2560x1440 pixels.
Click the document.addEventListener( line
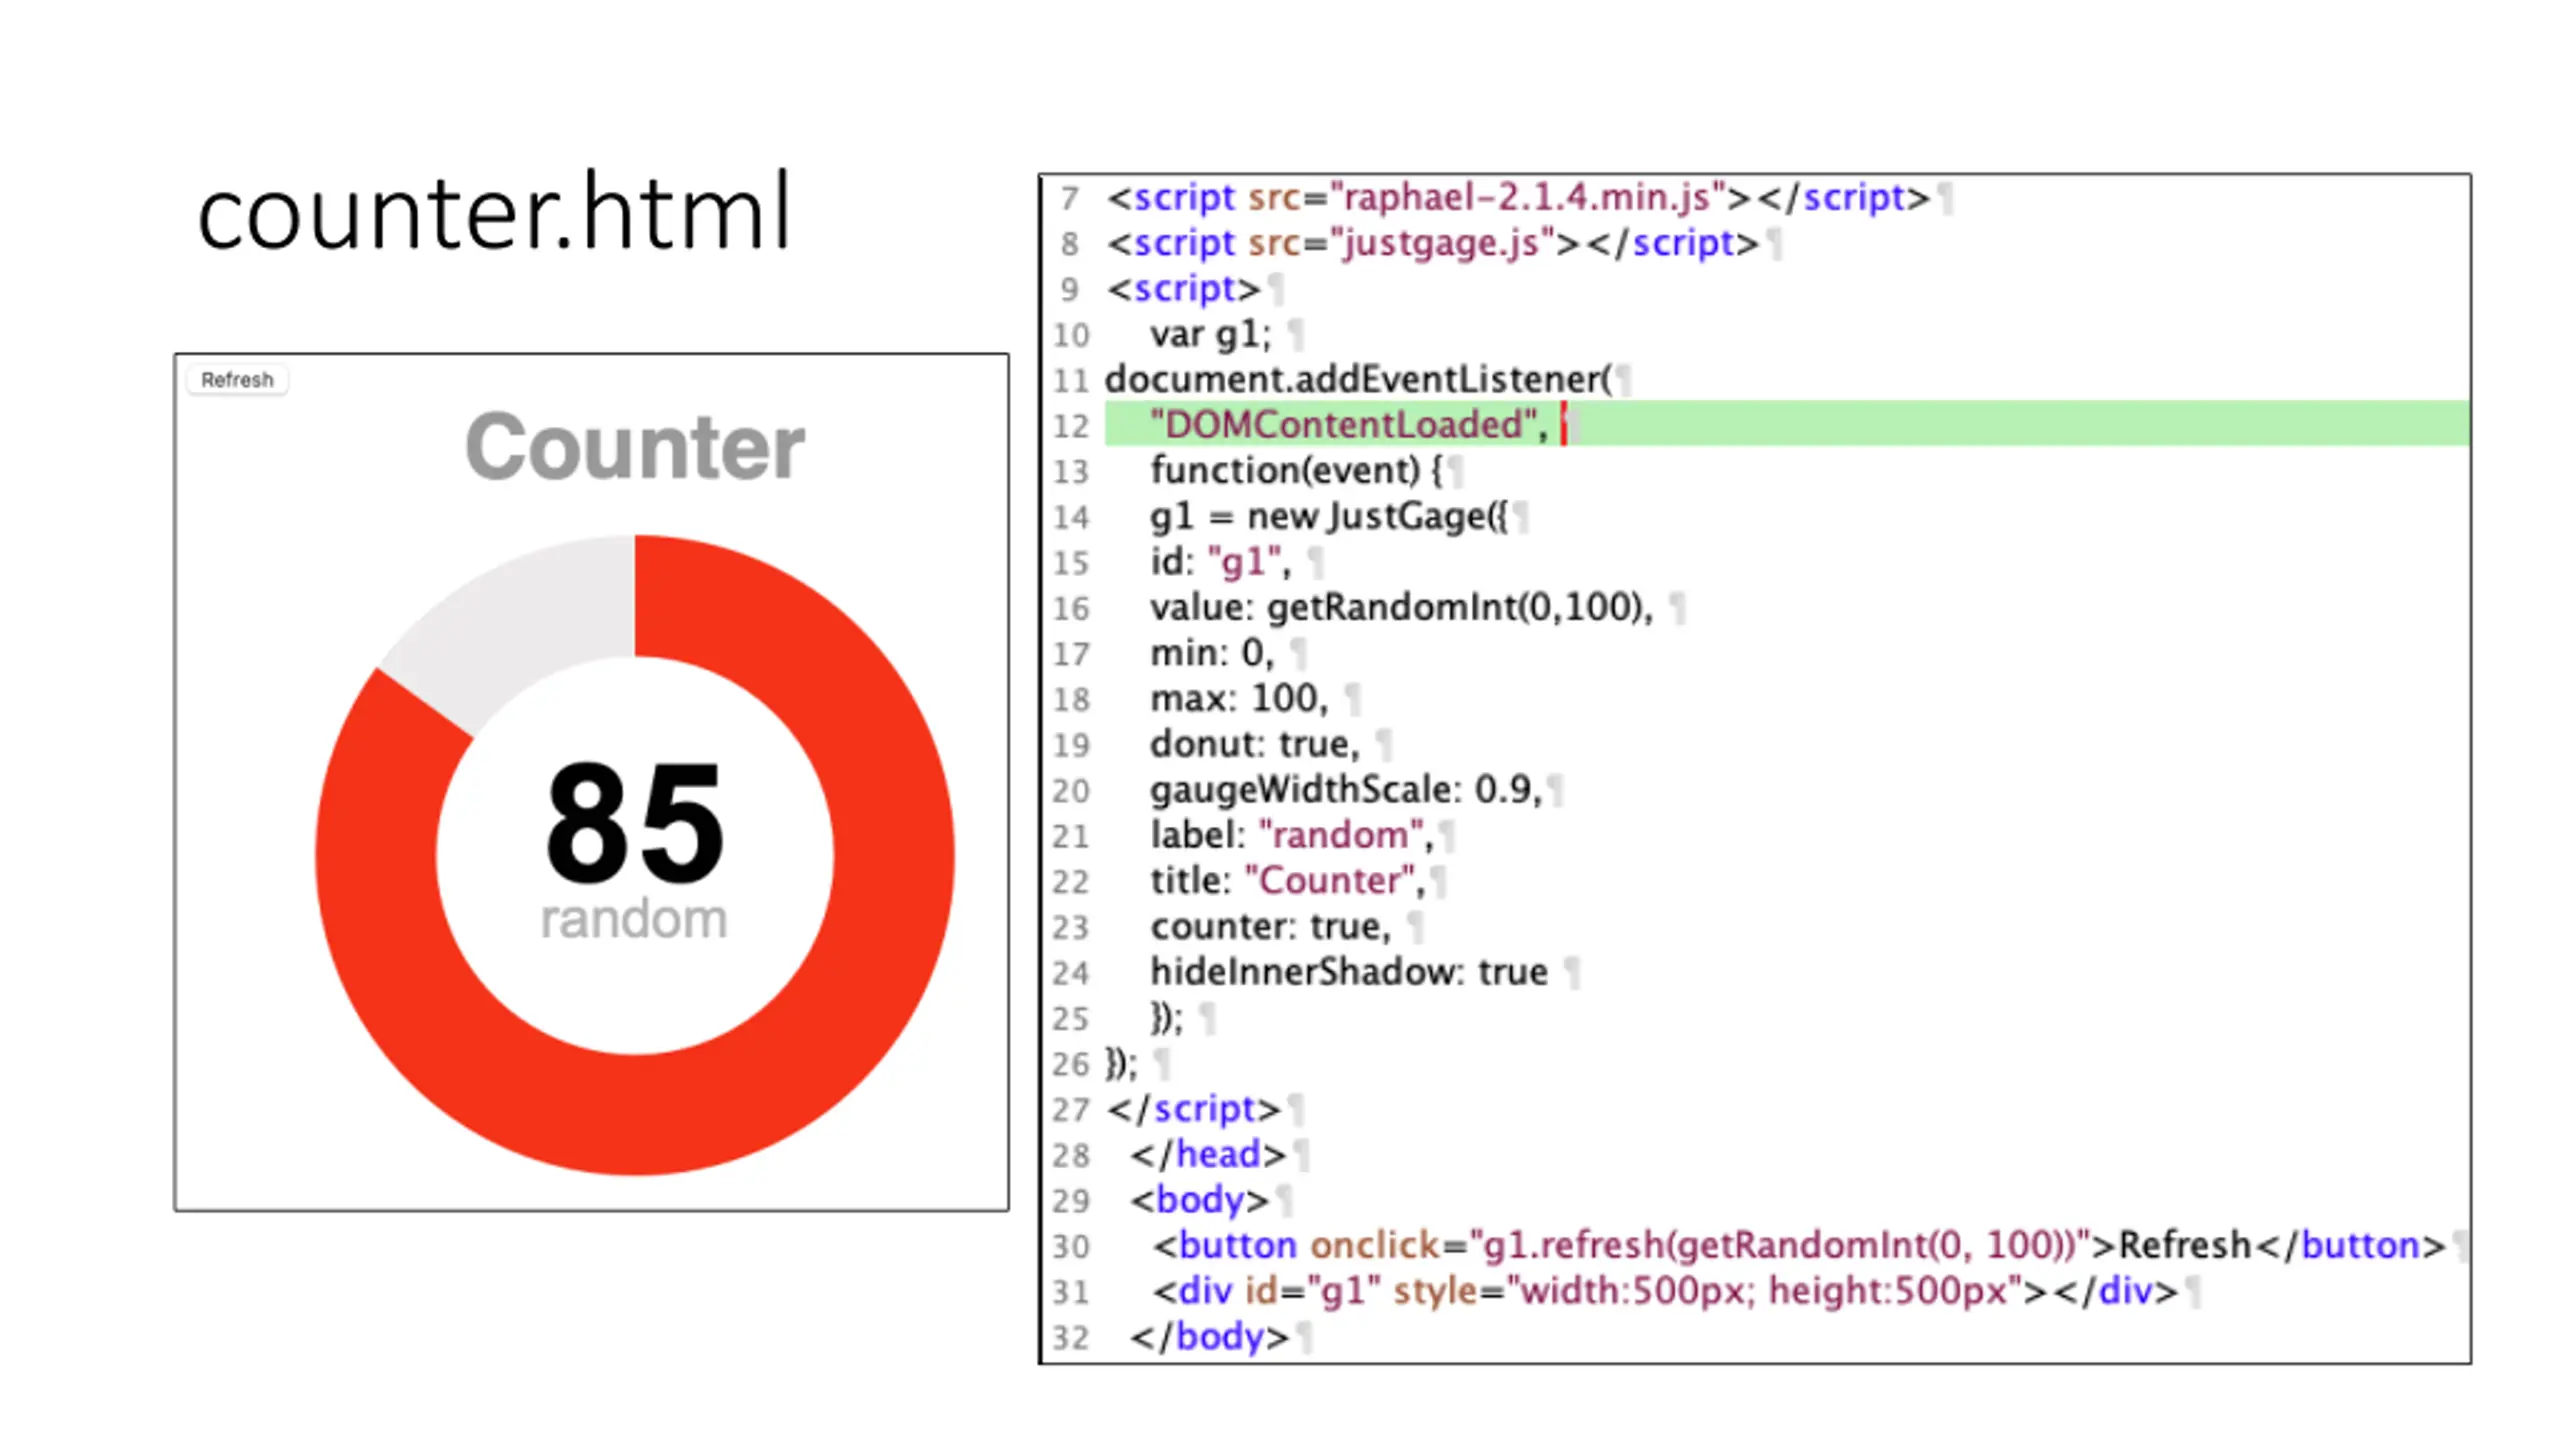[x=1358, y=379]
